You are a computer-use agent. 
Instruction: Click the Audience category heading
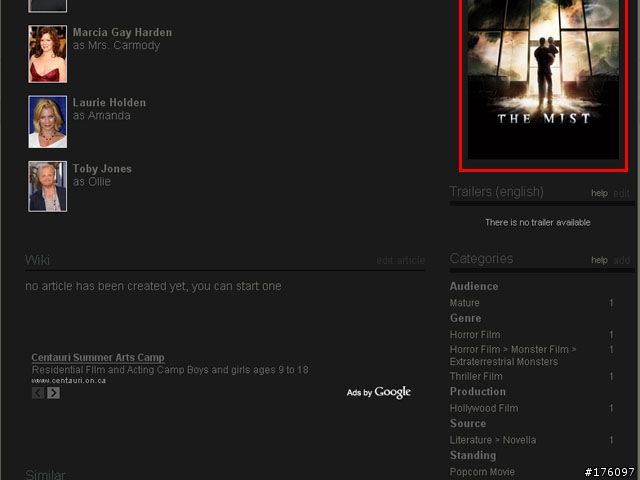(x=474, y=286)
